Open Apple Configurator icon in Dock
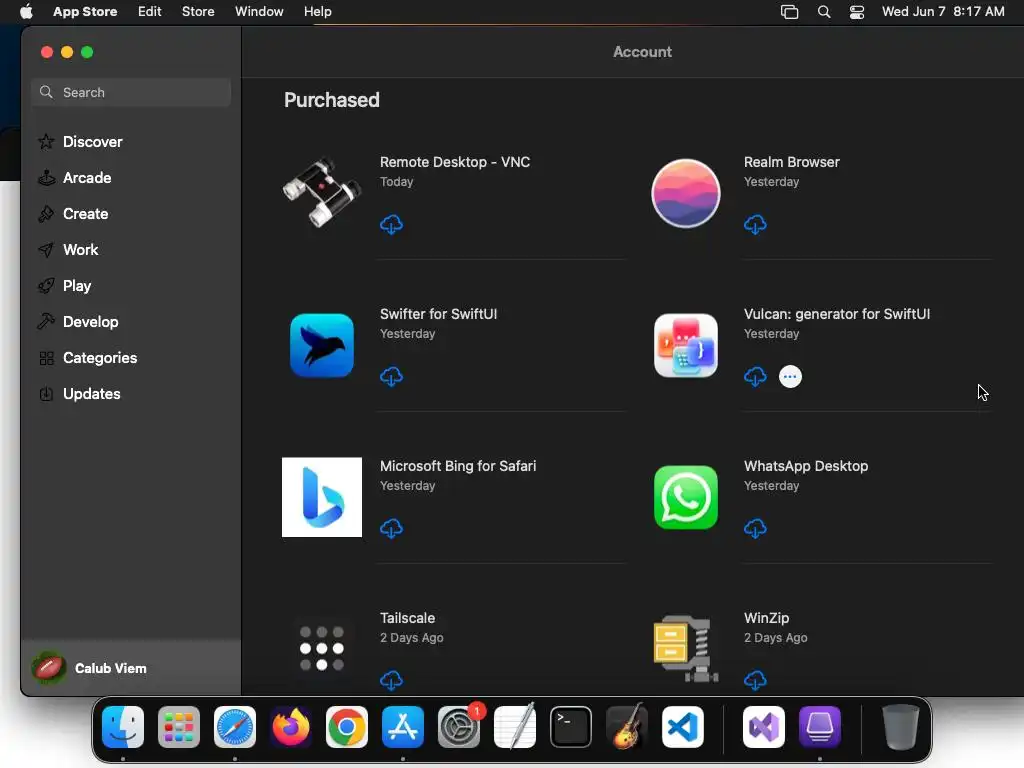1024x768 pixels. (820, 727)
